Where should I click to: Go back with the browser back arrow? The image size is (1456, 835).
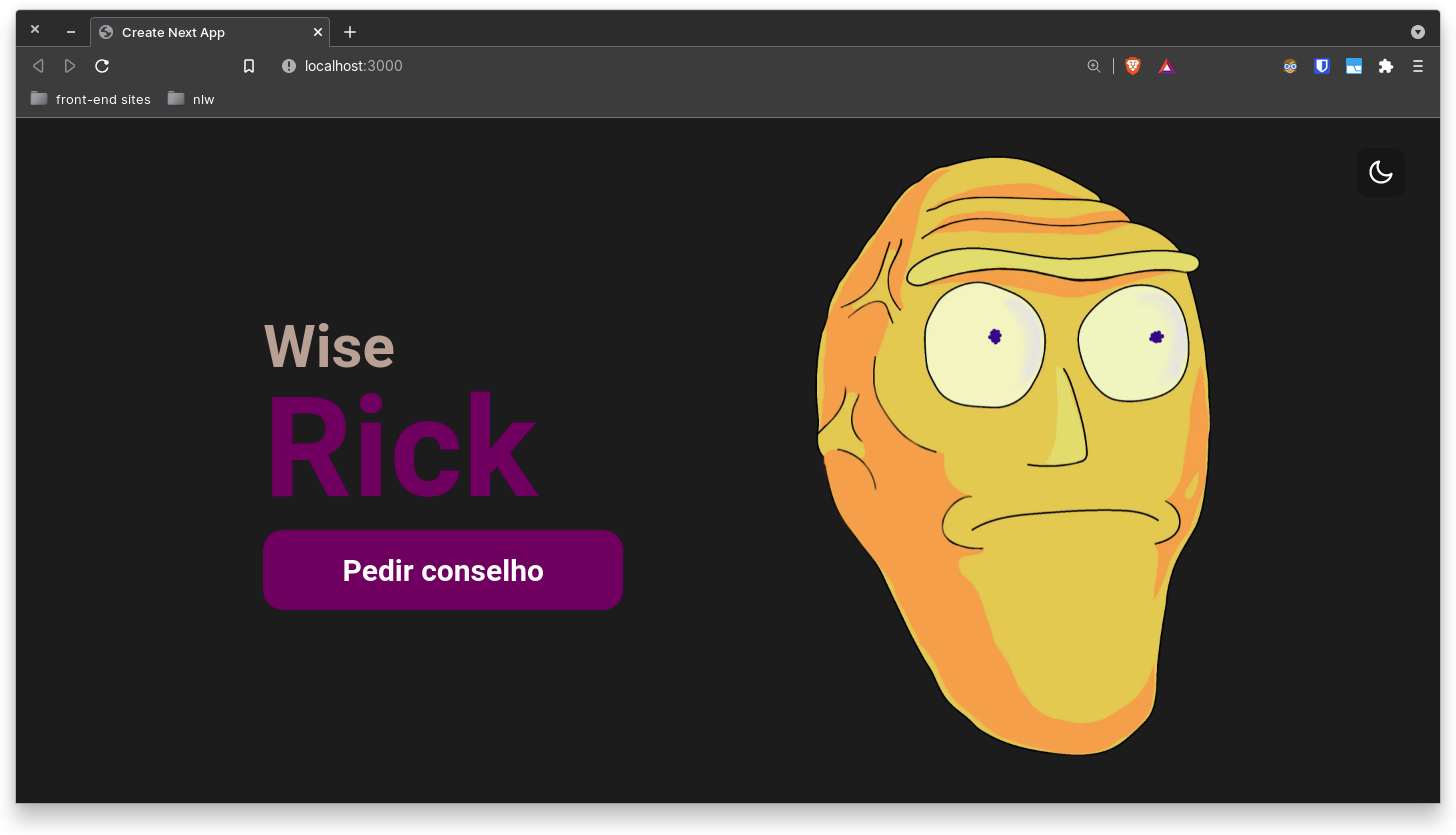38,66
